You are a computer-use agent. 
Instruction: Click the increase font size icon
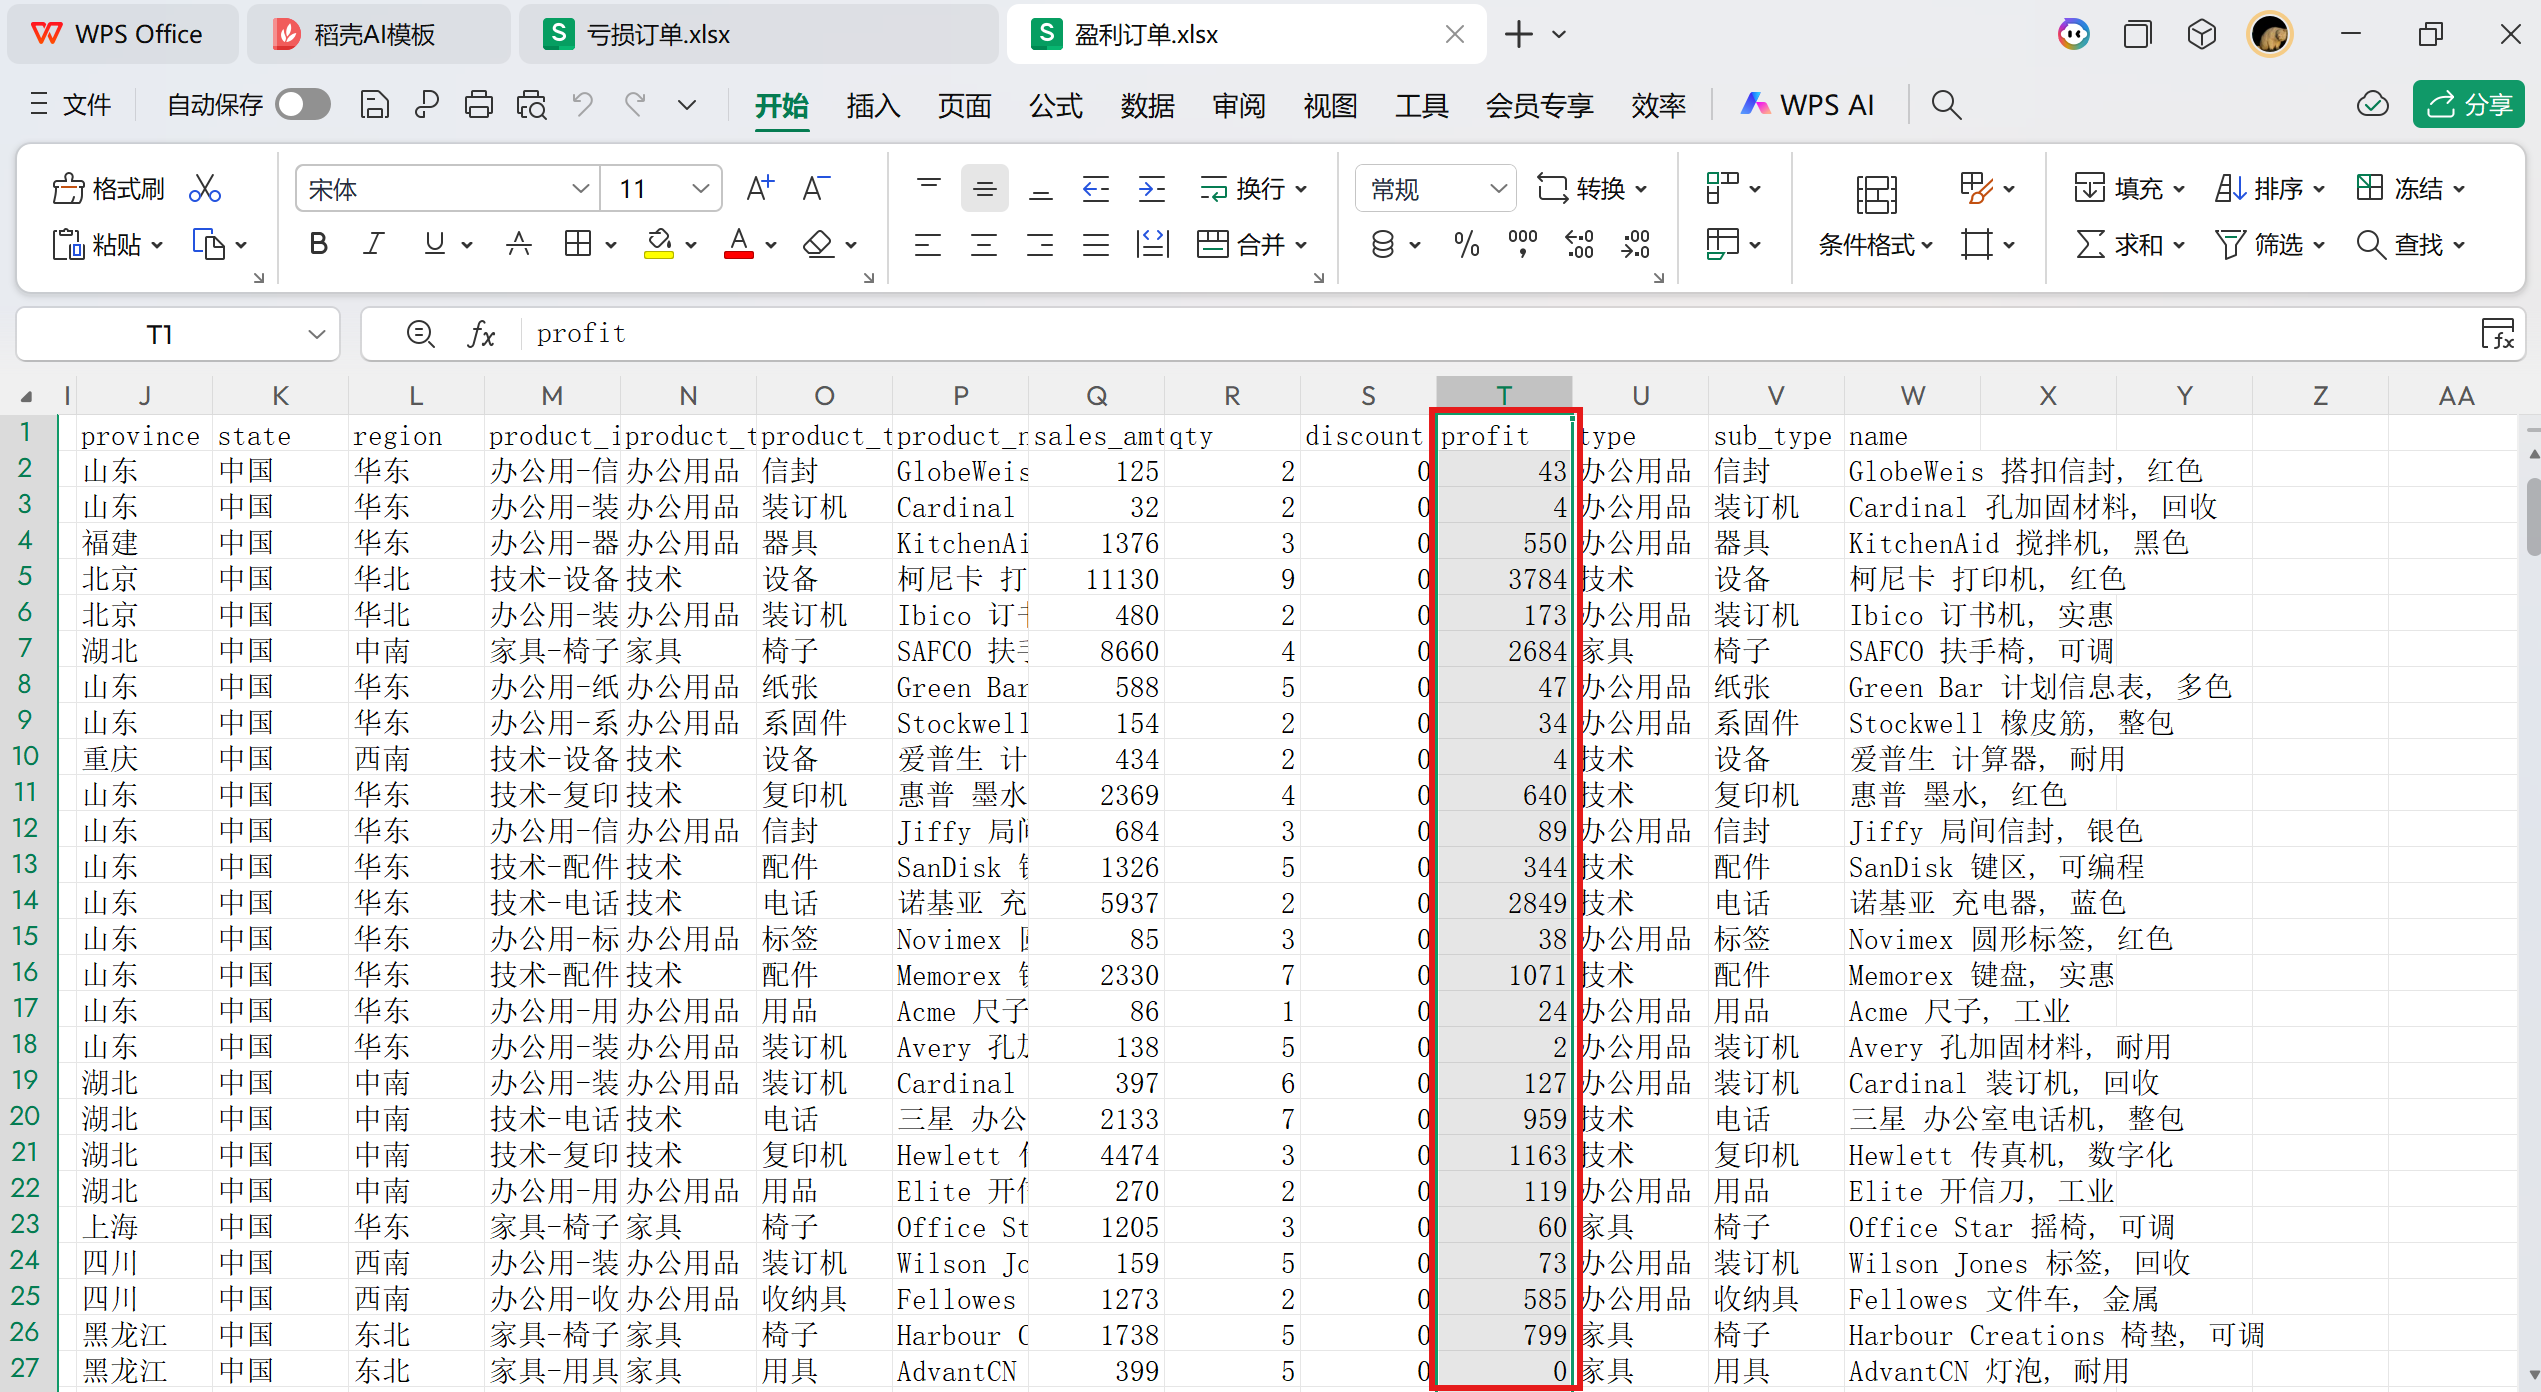click(760, 188)
